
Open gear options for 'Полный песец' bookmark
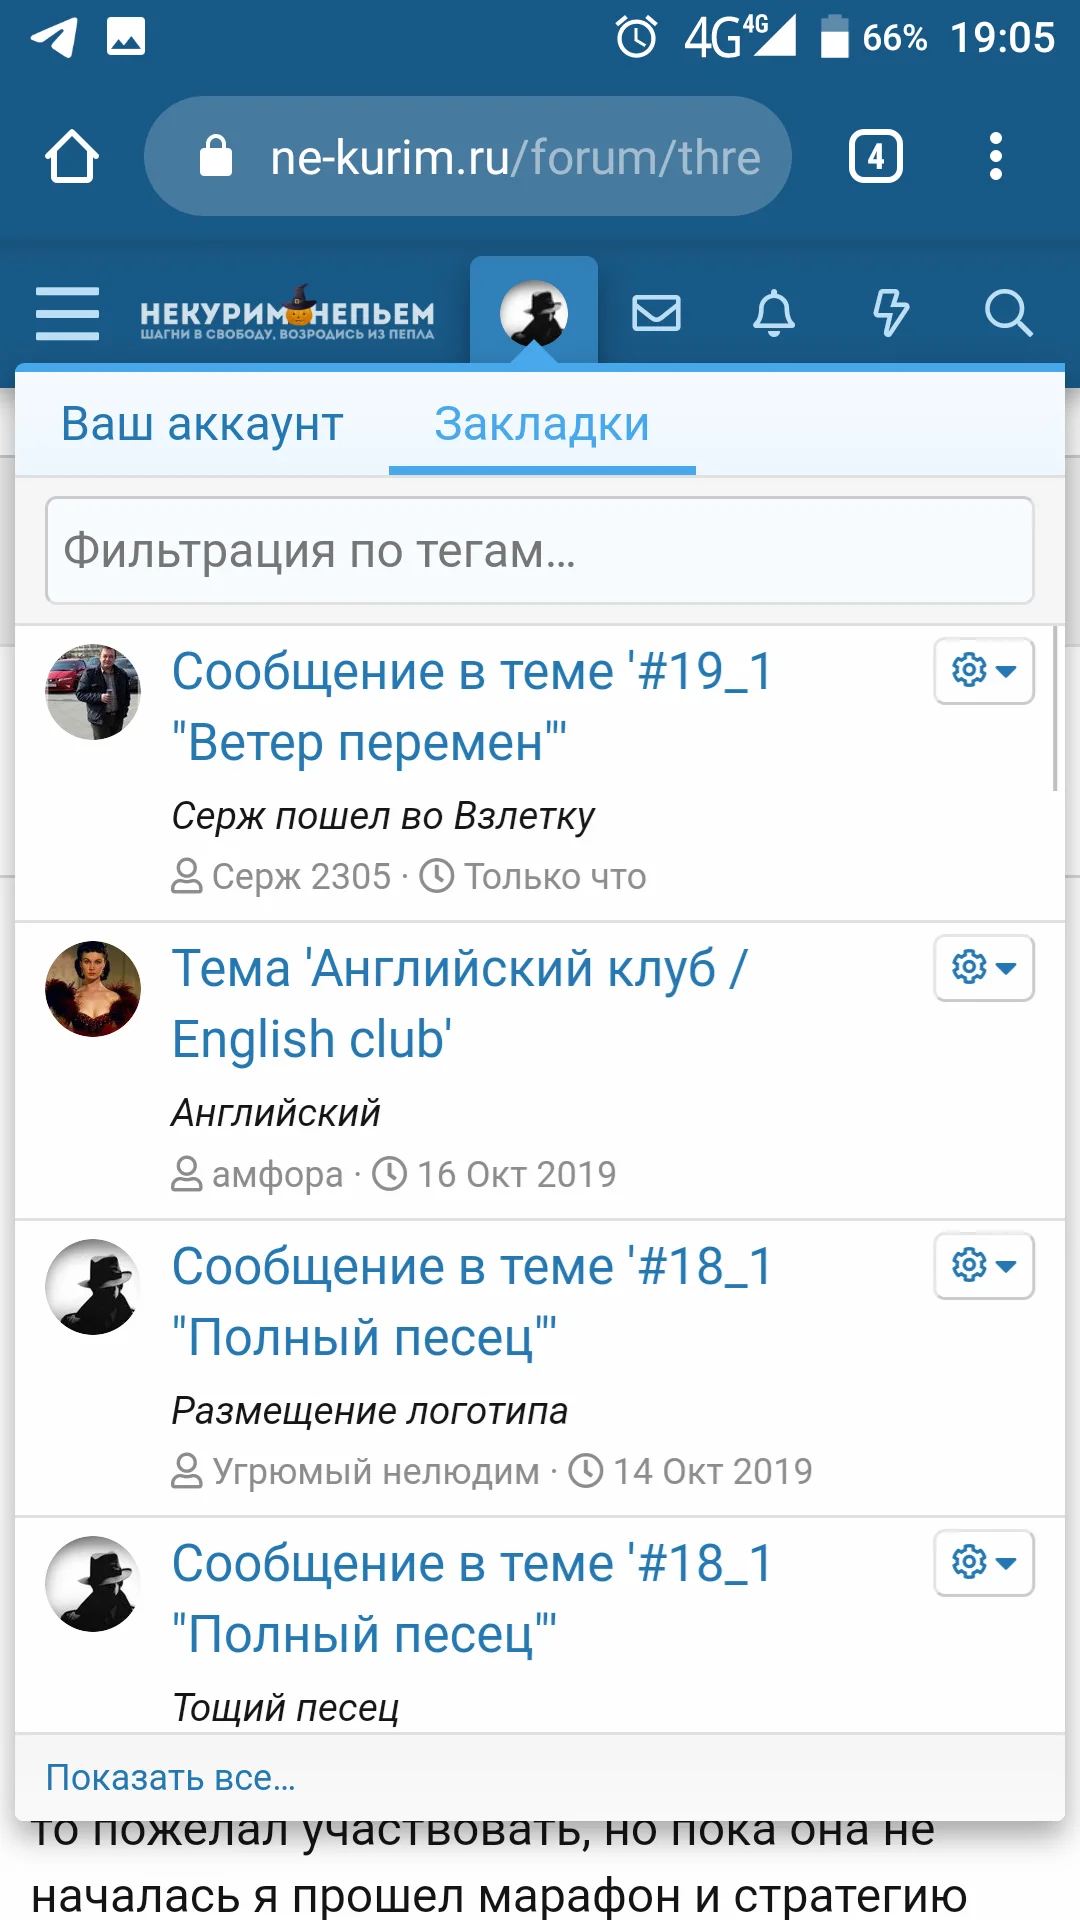coord(983,1266)
